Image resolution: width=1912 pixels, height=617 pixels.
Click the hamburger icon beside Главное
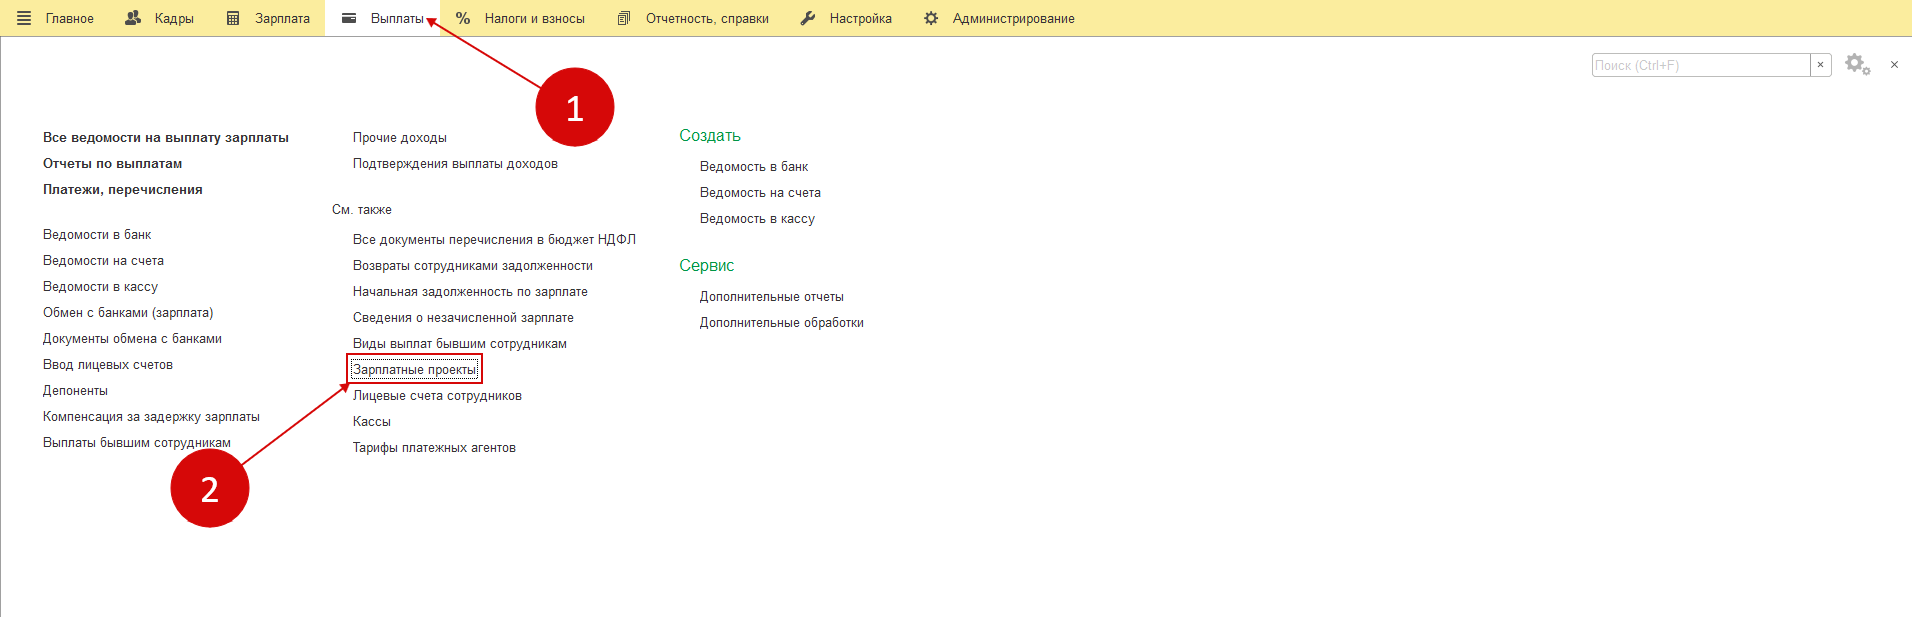[24, 18]
